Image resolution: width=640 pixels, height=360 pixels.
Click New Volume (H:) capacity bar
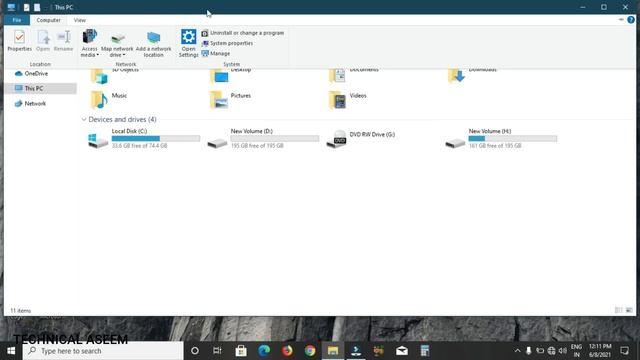(513, 139)
